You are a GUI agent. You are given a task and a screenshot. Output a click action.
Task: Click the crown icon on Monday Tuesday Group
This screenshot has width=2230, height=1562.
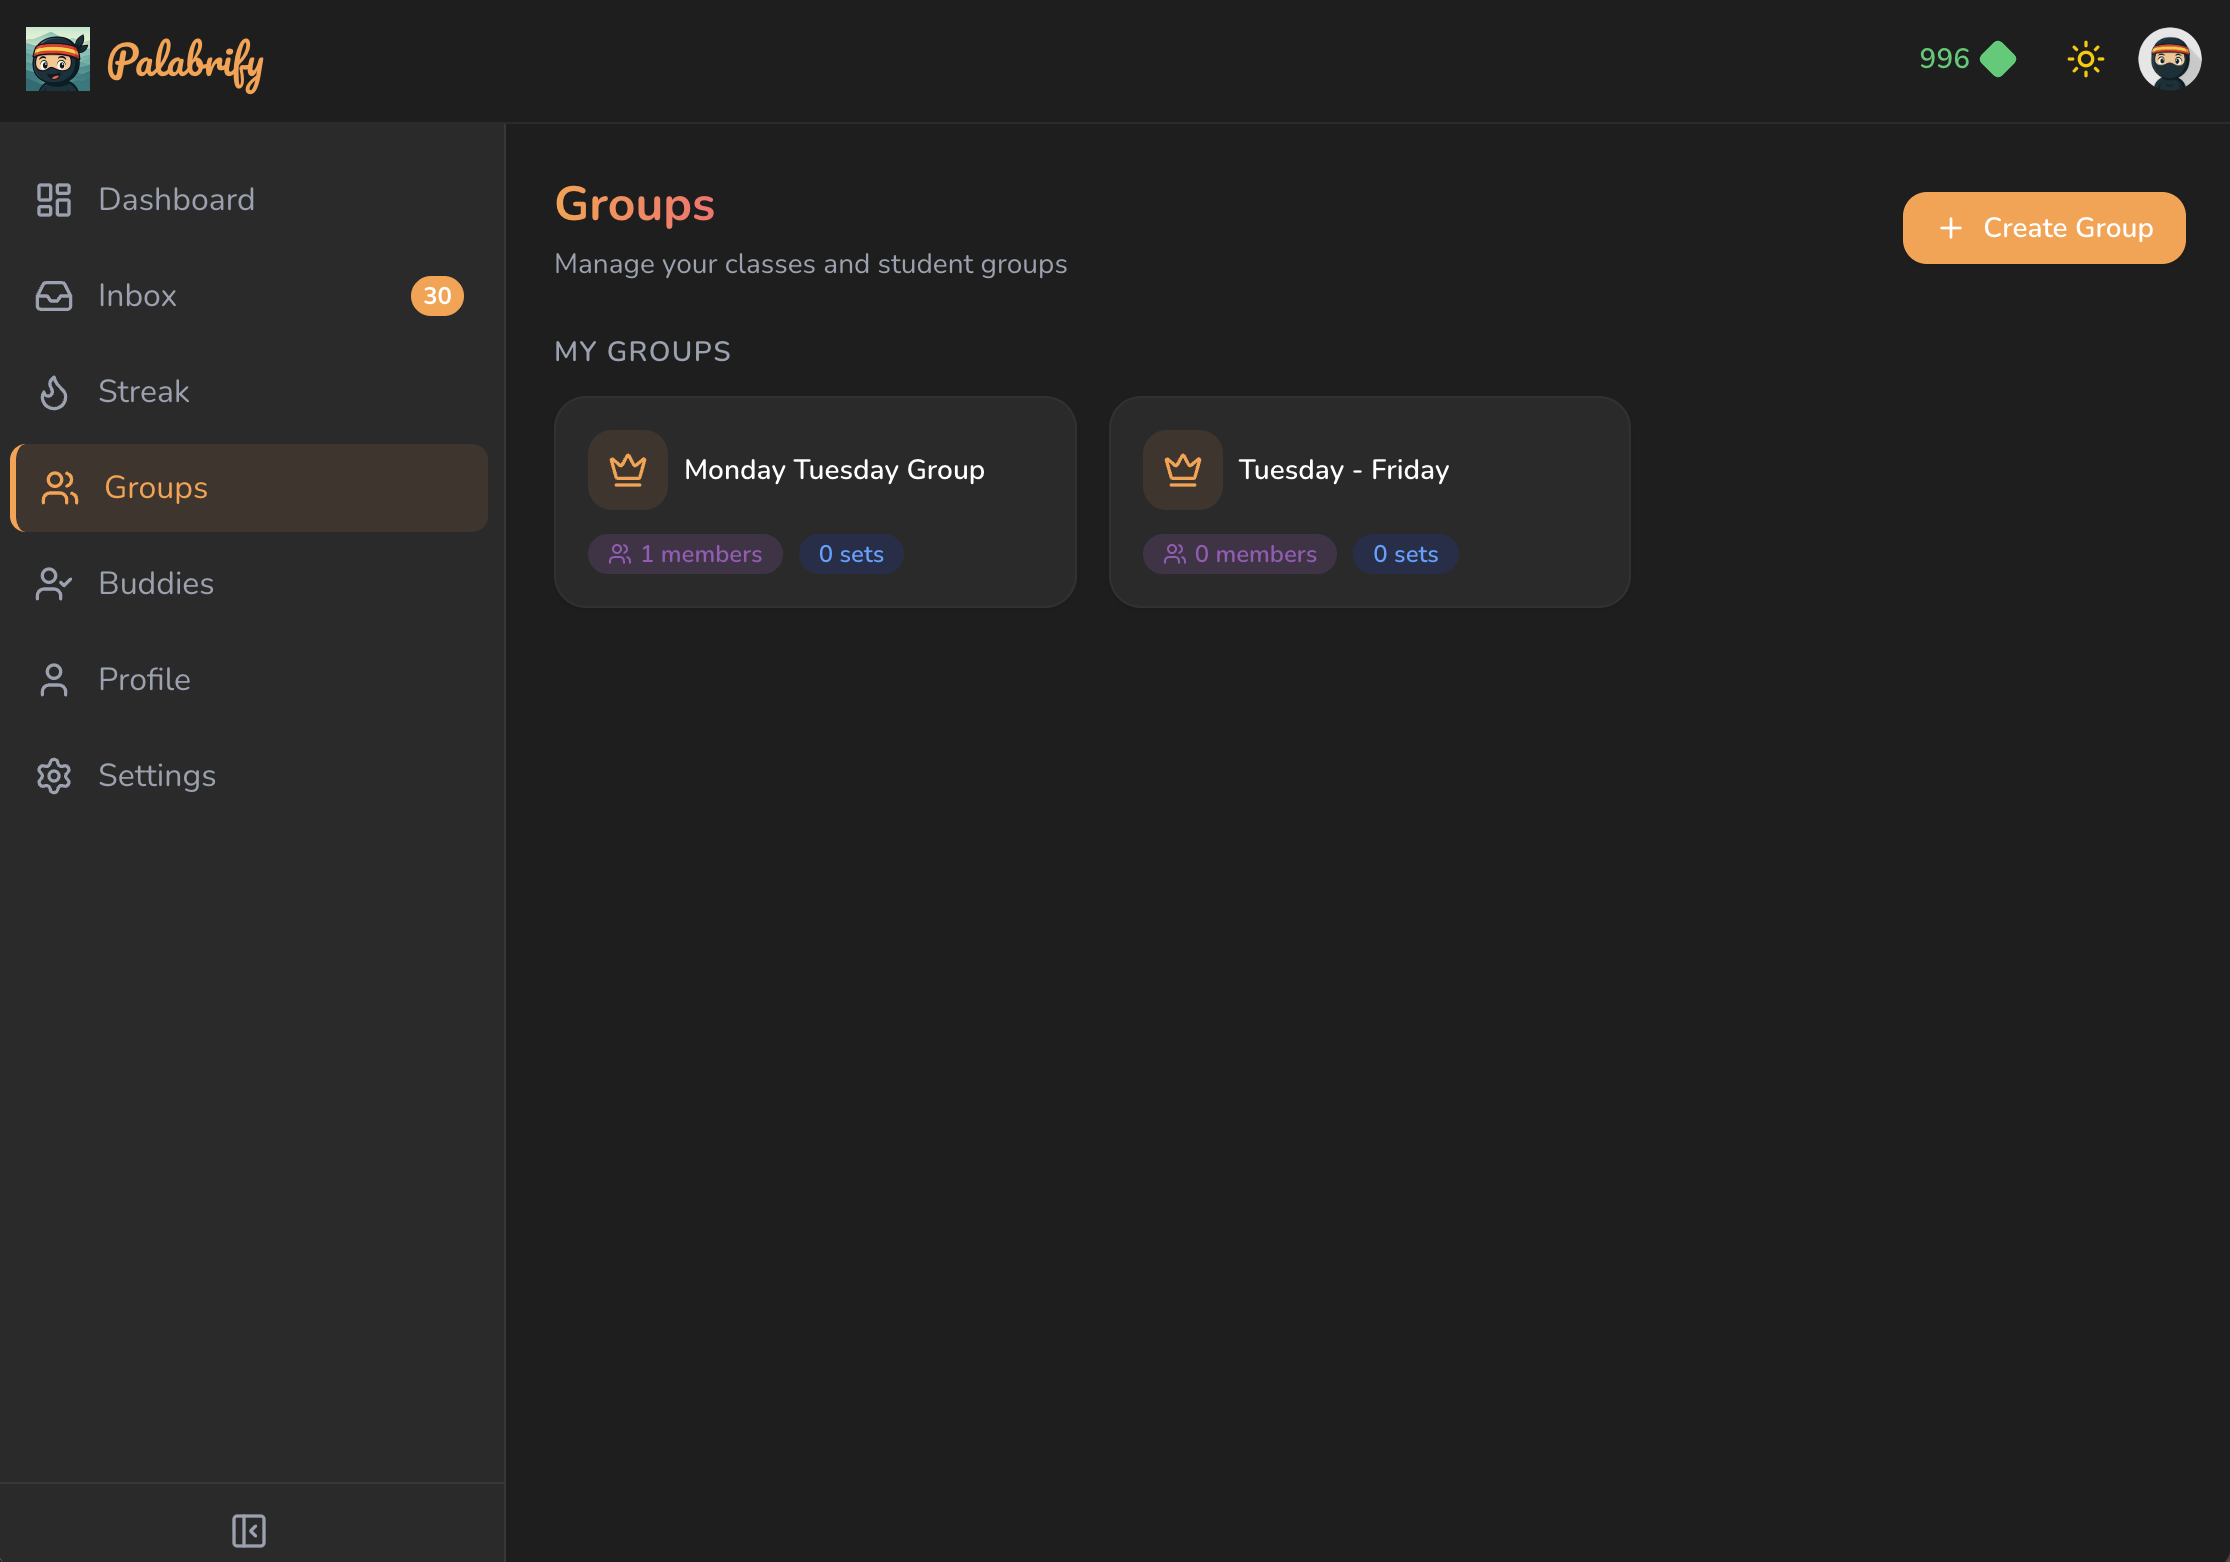coord(628,470)
